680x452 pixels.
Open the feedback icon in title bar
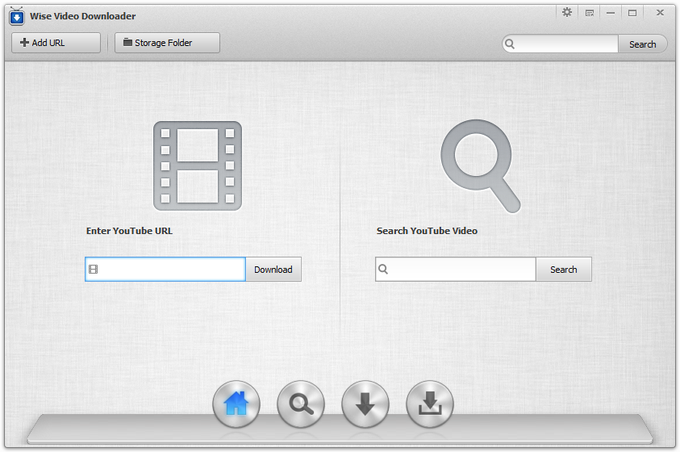[x=589, y=13]
